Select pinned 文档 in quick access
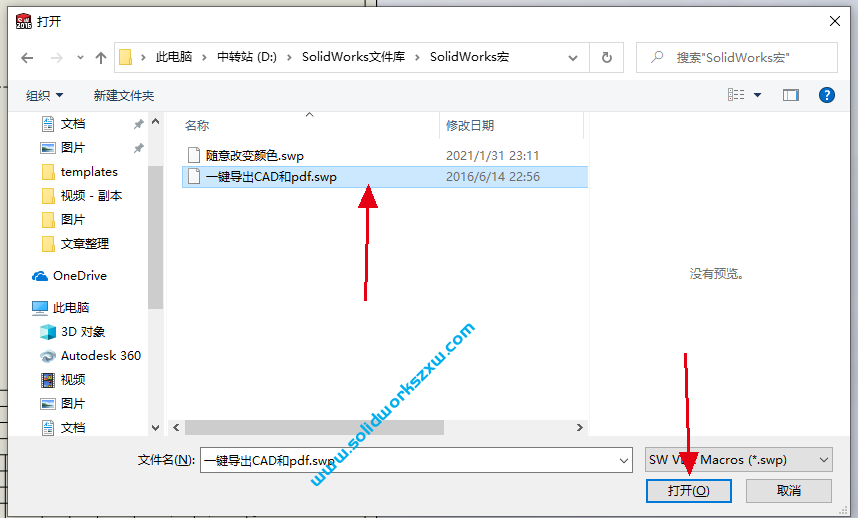This screenshot has height=518, width=858. (x=73, y=124)
